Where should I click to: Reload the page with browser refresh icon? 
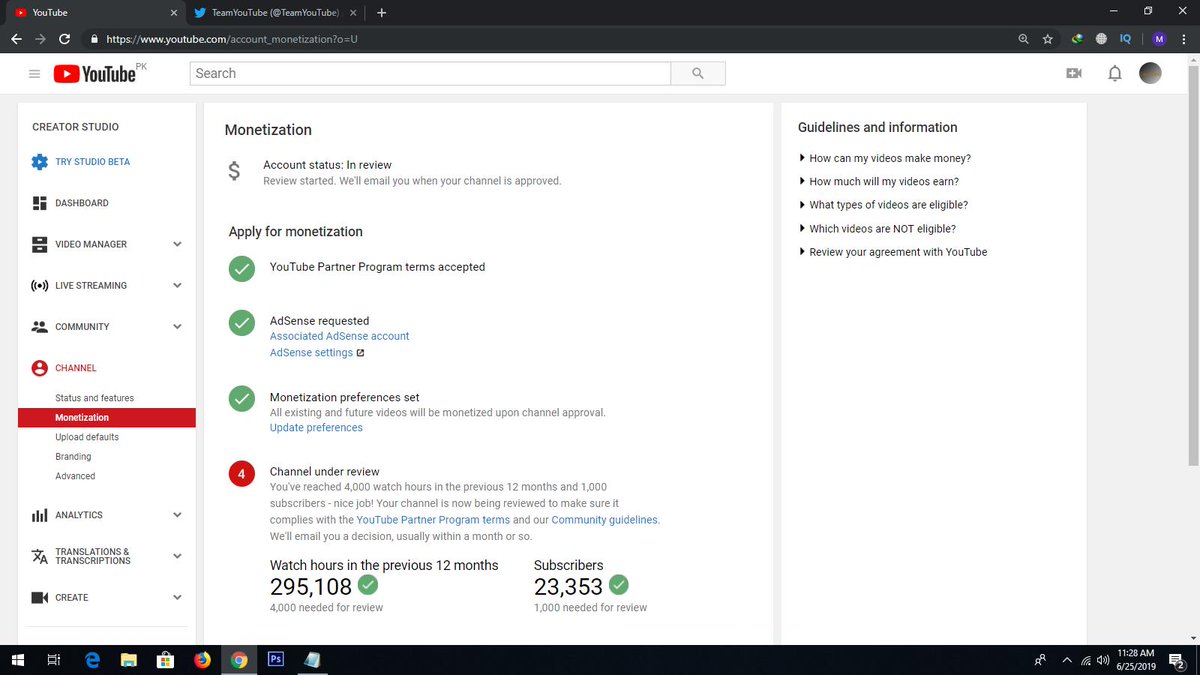point(65,39)
